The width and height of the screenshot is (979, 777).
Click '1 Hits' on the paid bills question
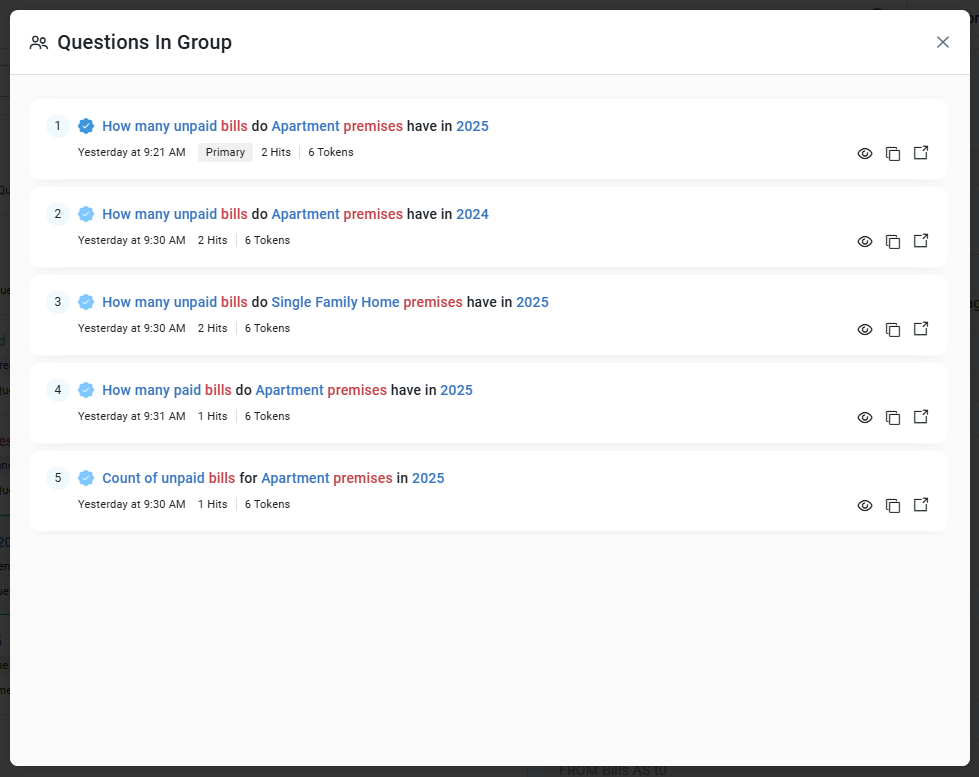pos(212,417)
